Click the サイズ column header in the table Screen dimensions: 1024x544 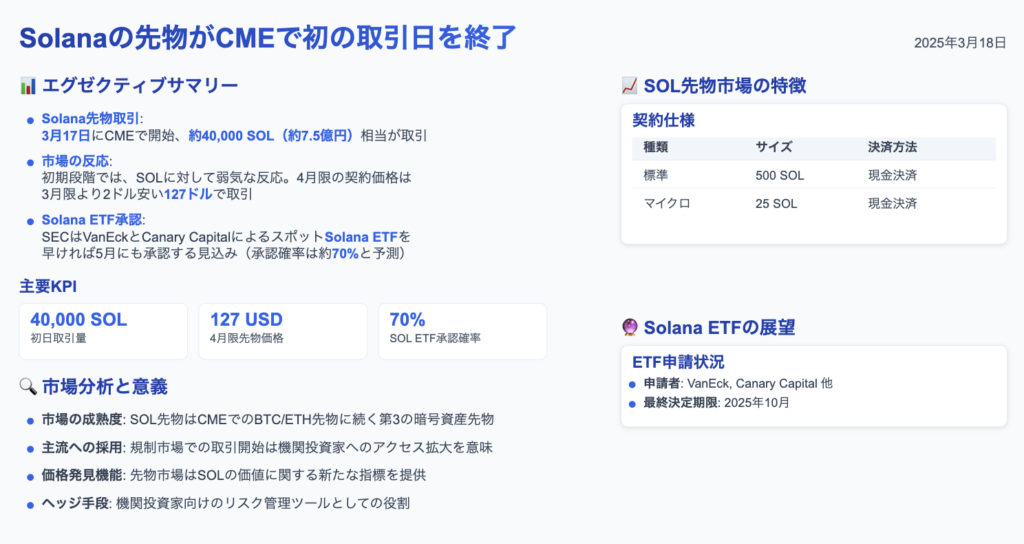click(774, 148)
